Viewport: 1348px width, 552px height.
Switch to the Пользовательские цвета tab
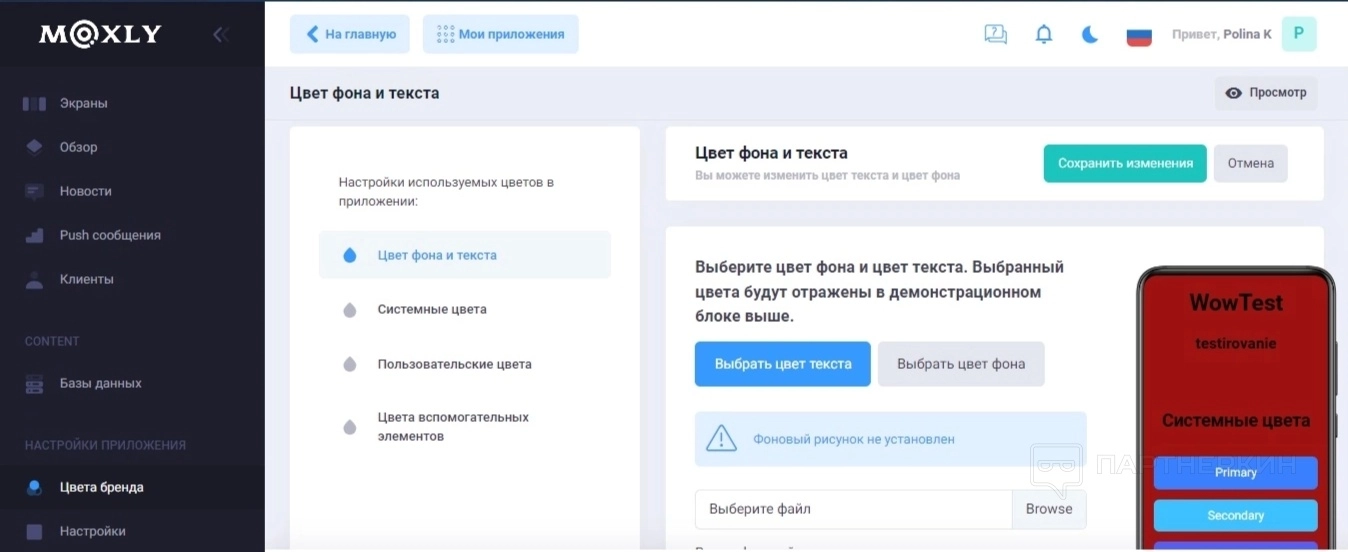click(454, 364)
